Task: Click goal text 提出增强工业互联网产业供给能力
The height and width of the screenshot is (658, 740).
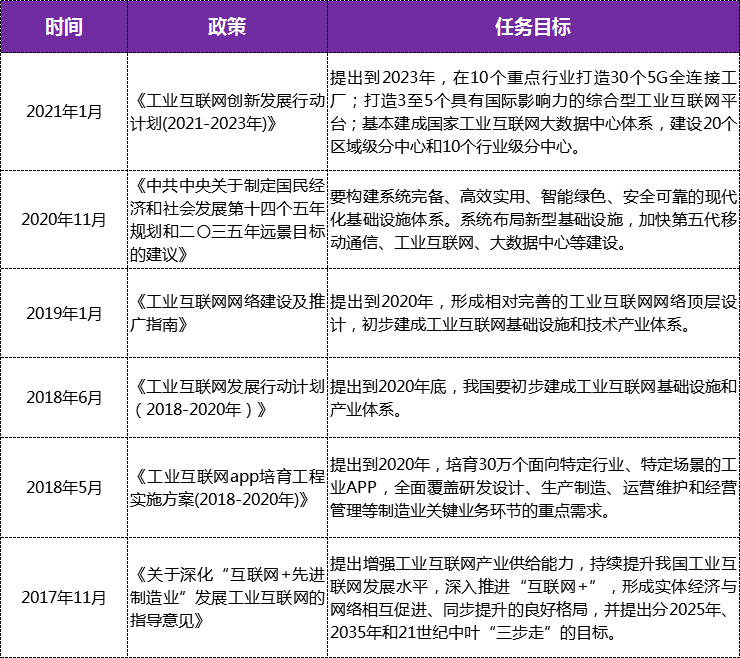Action: (x=533, y=597)
